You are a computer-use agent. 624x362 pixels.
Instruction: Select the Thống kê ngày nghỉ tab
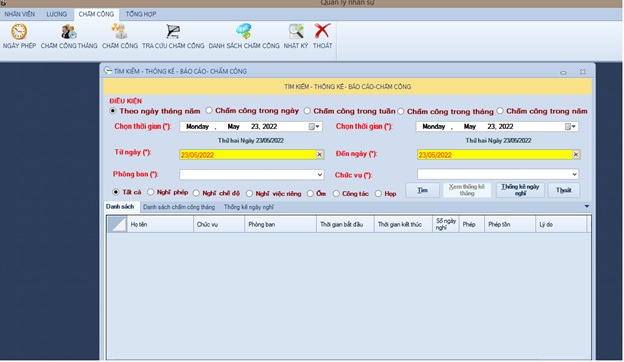249,207
